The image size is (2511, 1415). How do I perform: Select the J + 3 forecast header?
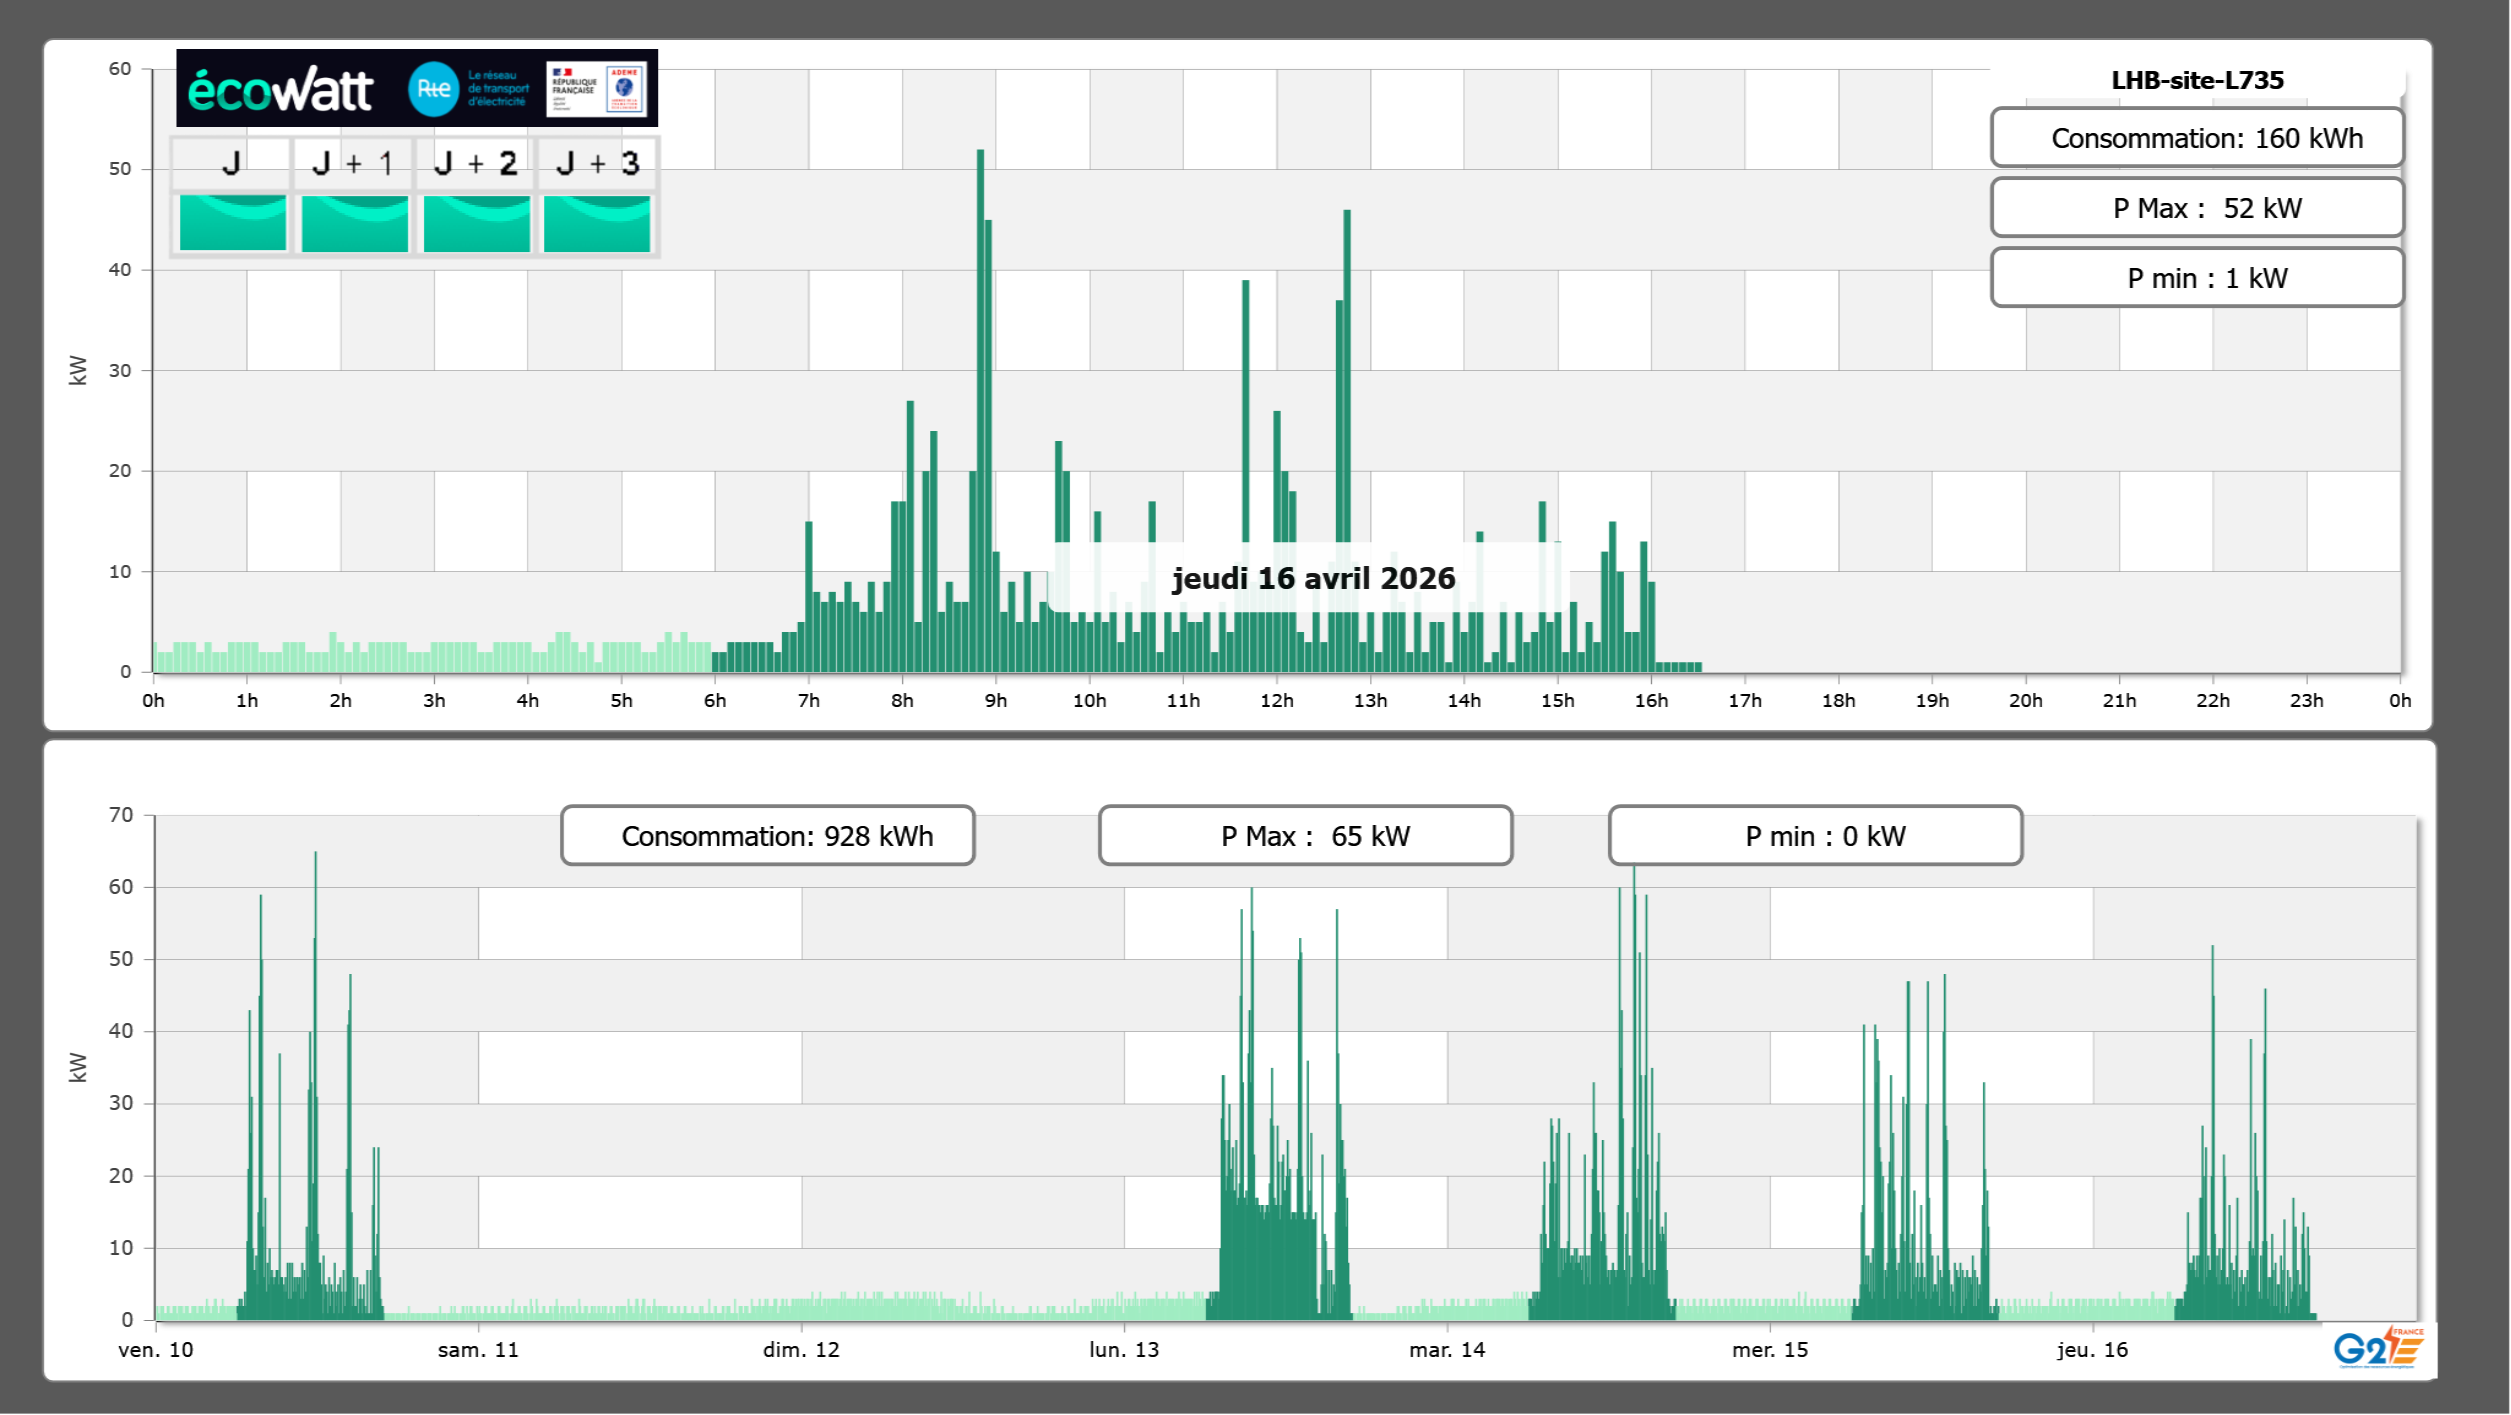pyautogui.click(x=597, y=163)
